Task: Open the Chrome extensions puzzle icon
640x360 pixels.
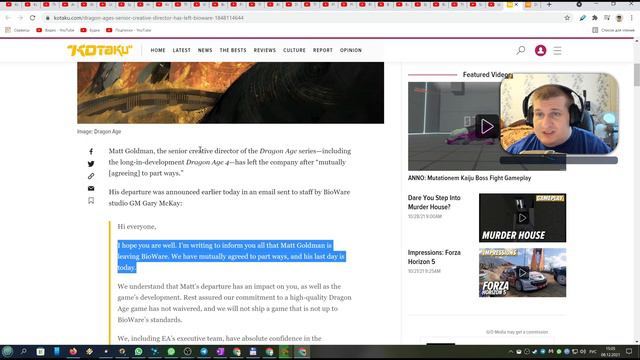Action: [x=595, y=18]
